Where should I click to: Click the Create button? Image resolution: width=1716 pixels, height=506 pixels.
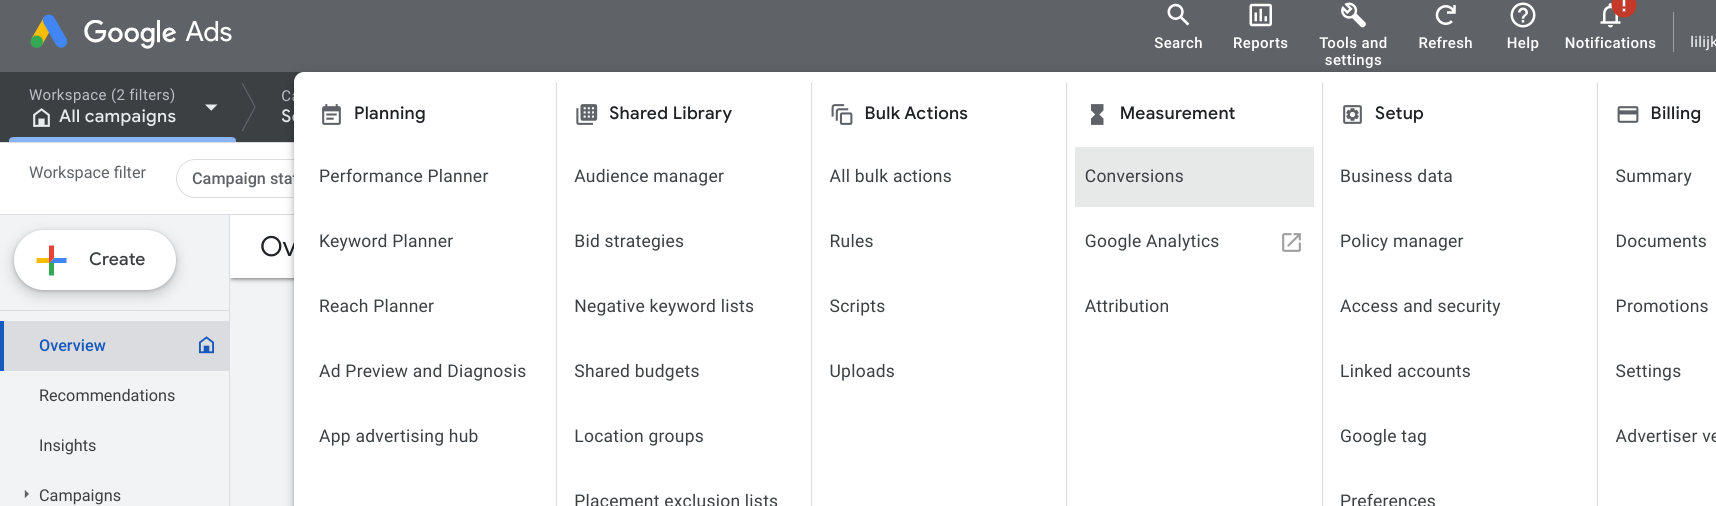click(95, 260)
